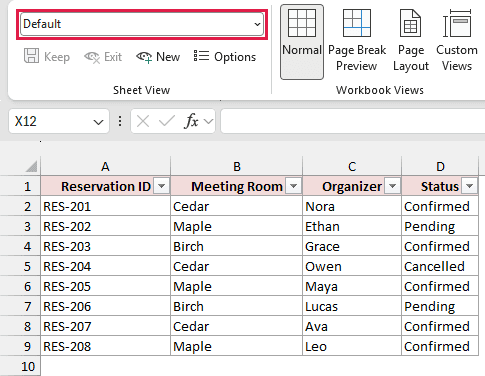The width and height of the screenshot is (485, 376).
Task: Select row 5 header
Action: coord(20,266)
